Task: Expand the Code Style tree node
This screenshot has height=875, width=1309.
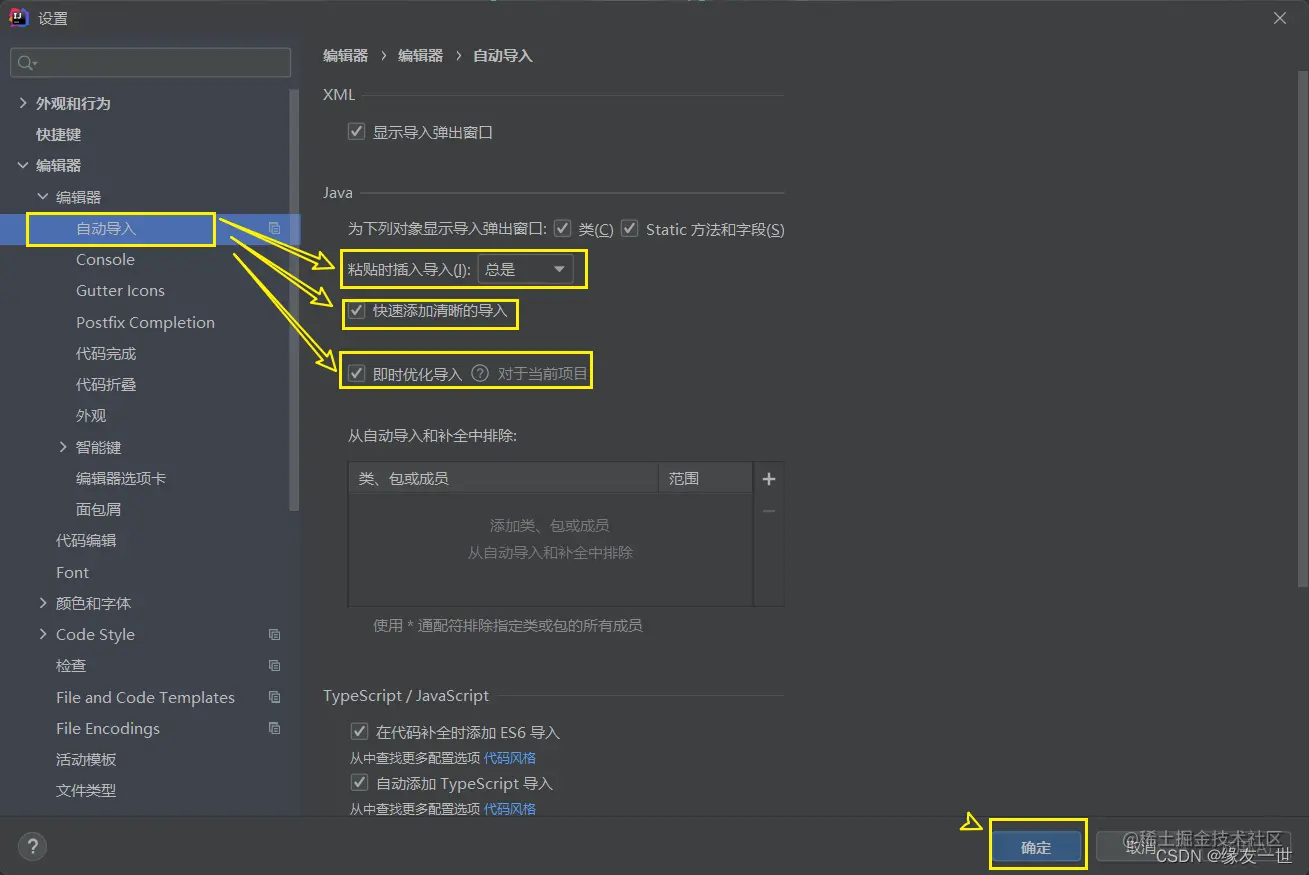Action: point(43,634)
